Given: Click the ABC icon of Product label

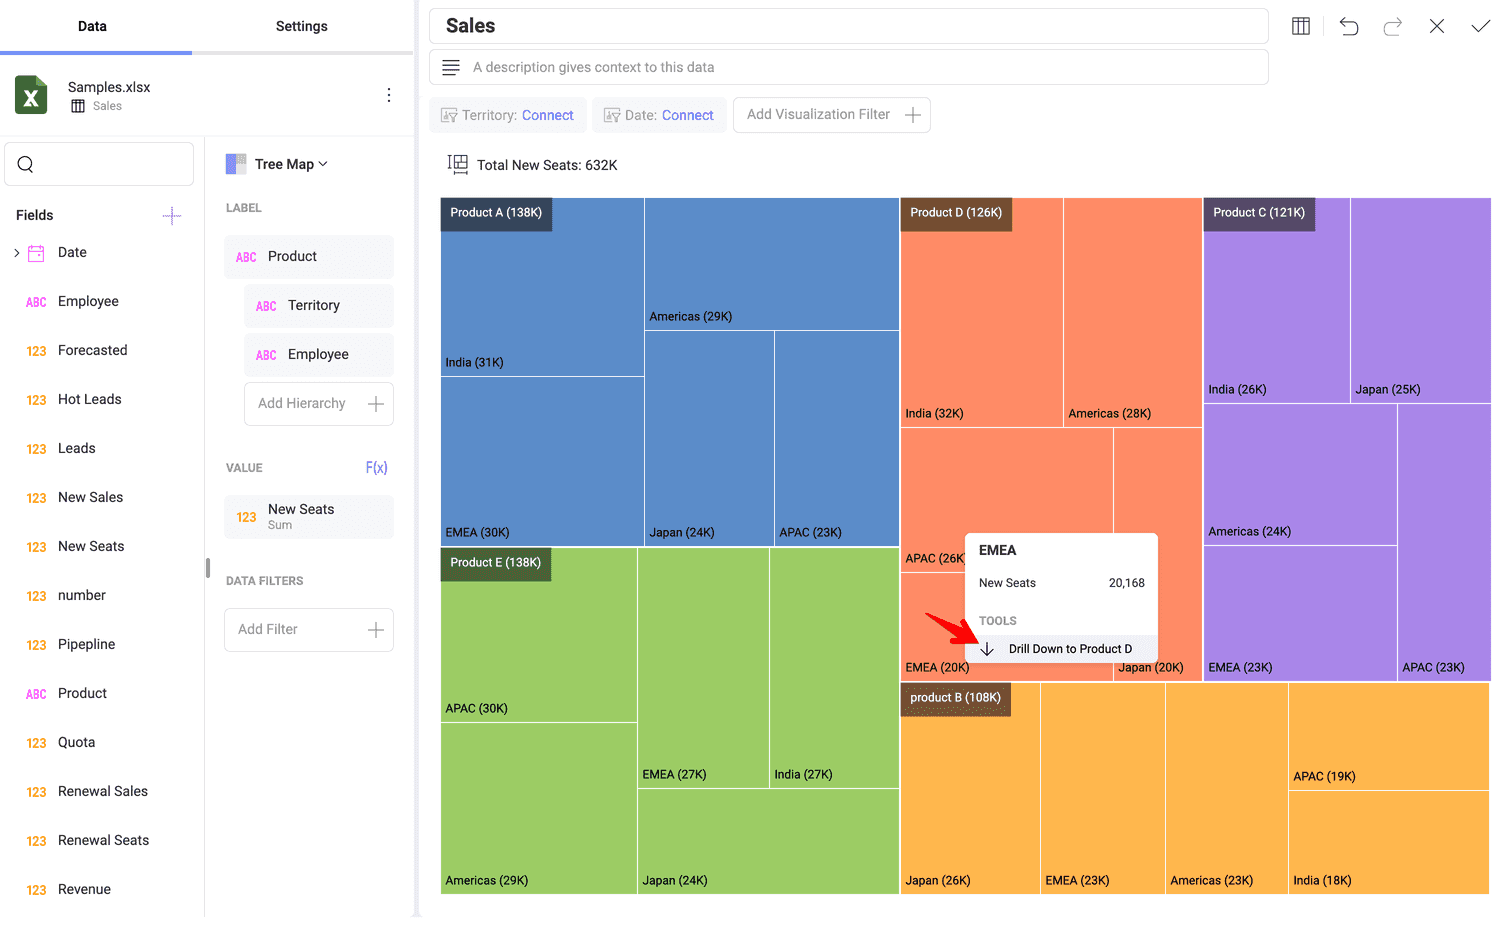Looking at the screenshot, I should pyautogui.click(x=246, y=257).
